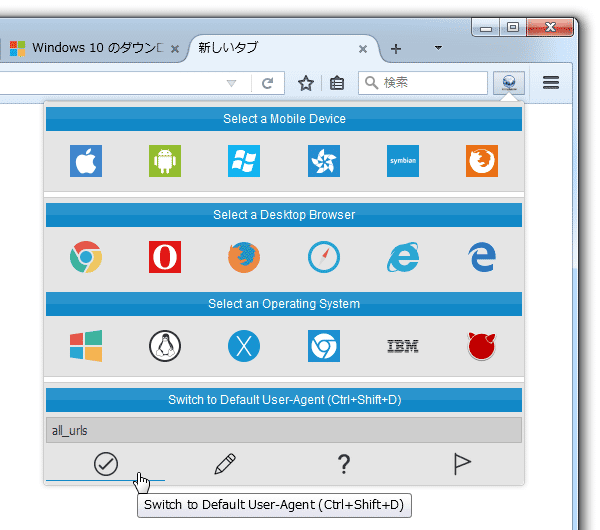Choose the Microsoft Edge browser icon
Screen dimensions: 600x530
(x=482, y=257)
